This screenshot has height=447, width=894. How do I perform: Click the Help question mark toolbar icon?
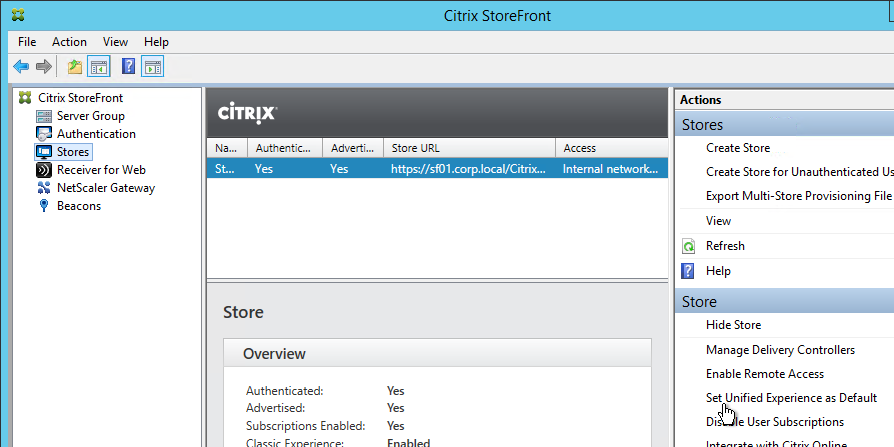click(x=129, y=67)
